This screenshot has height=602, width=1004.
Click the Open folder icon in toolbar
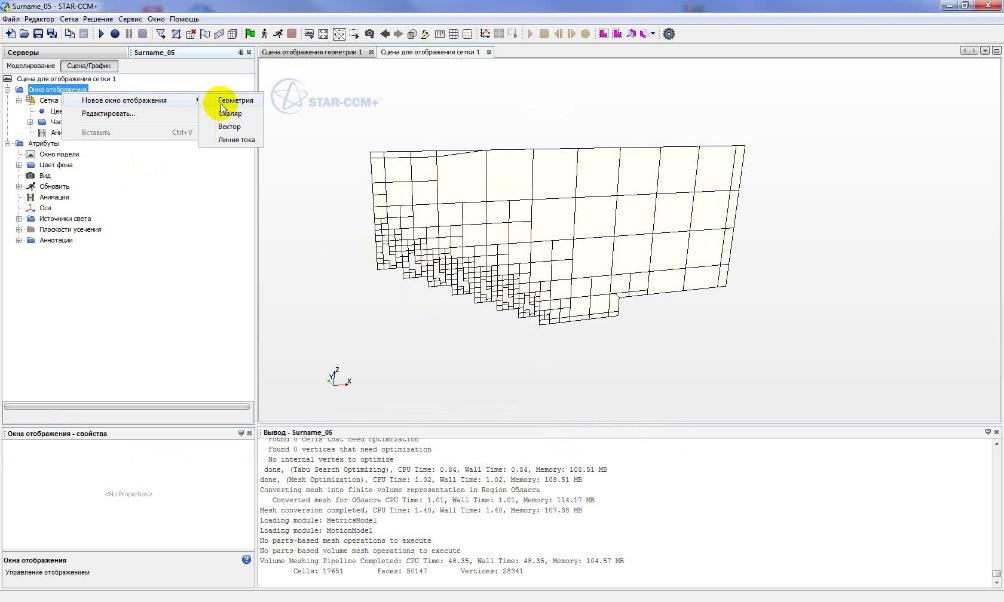coord(25,34)
